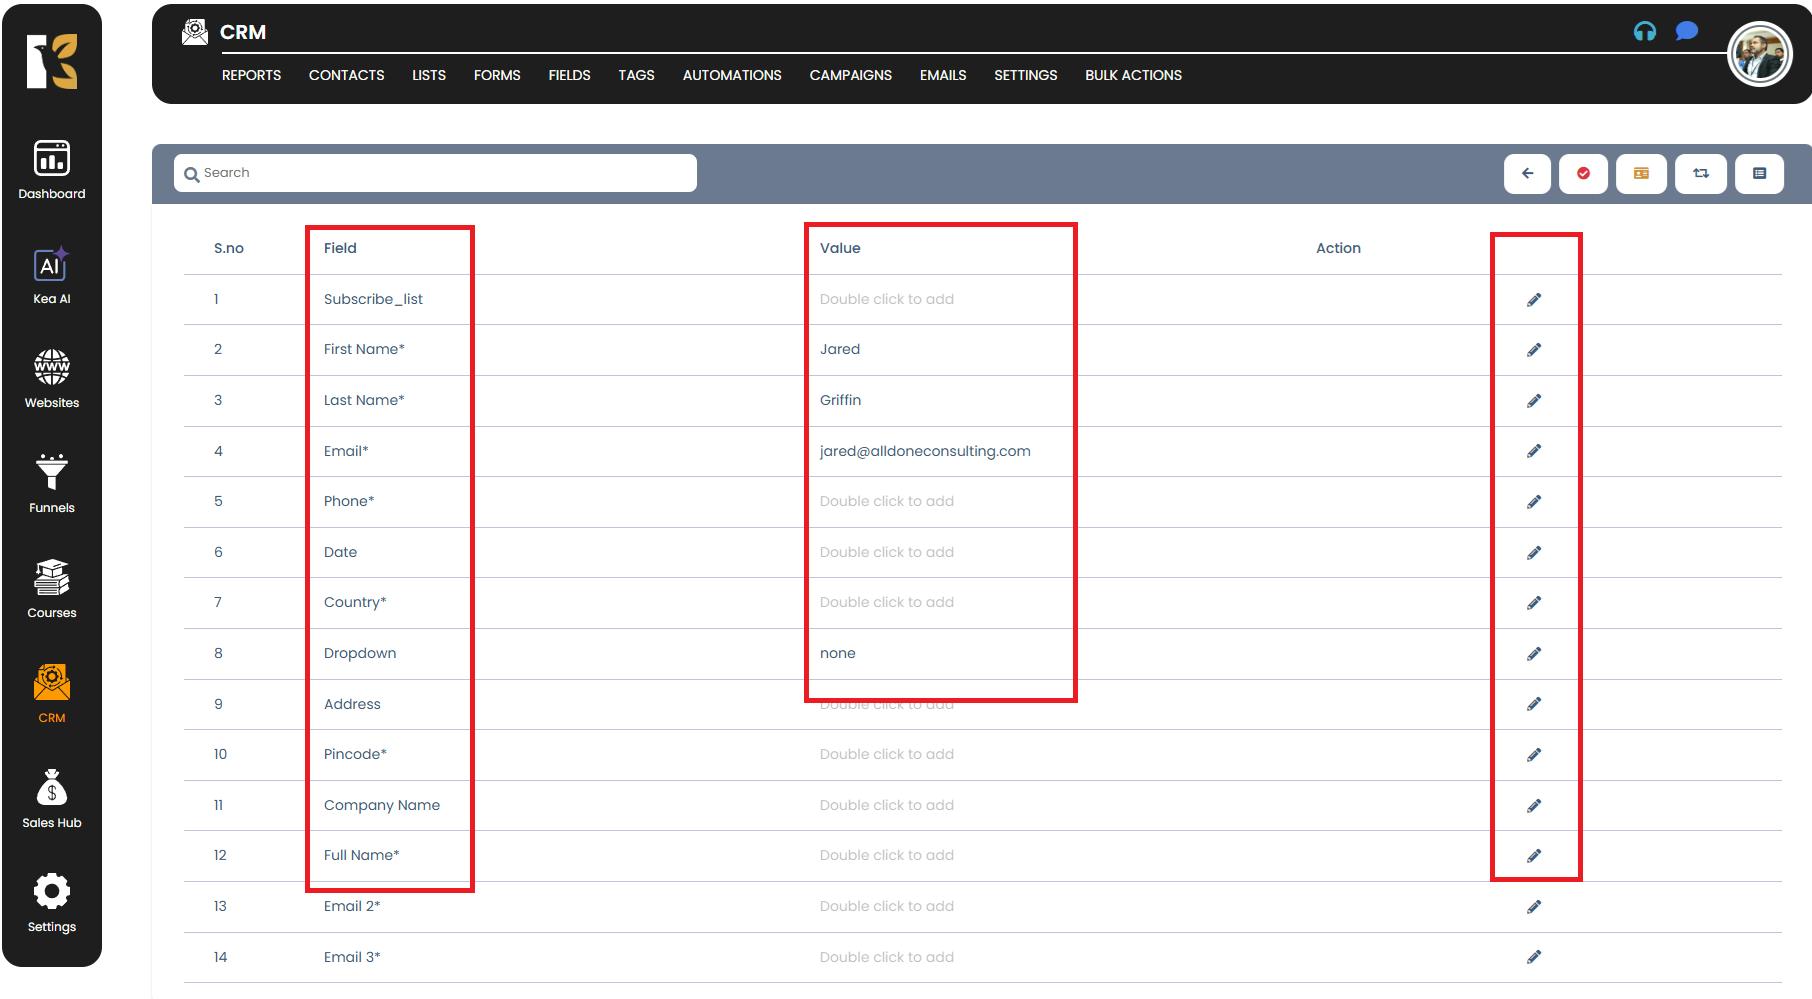
Task: Switch to the AUTOMATIONS tab
Action: 731,75
